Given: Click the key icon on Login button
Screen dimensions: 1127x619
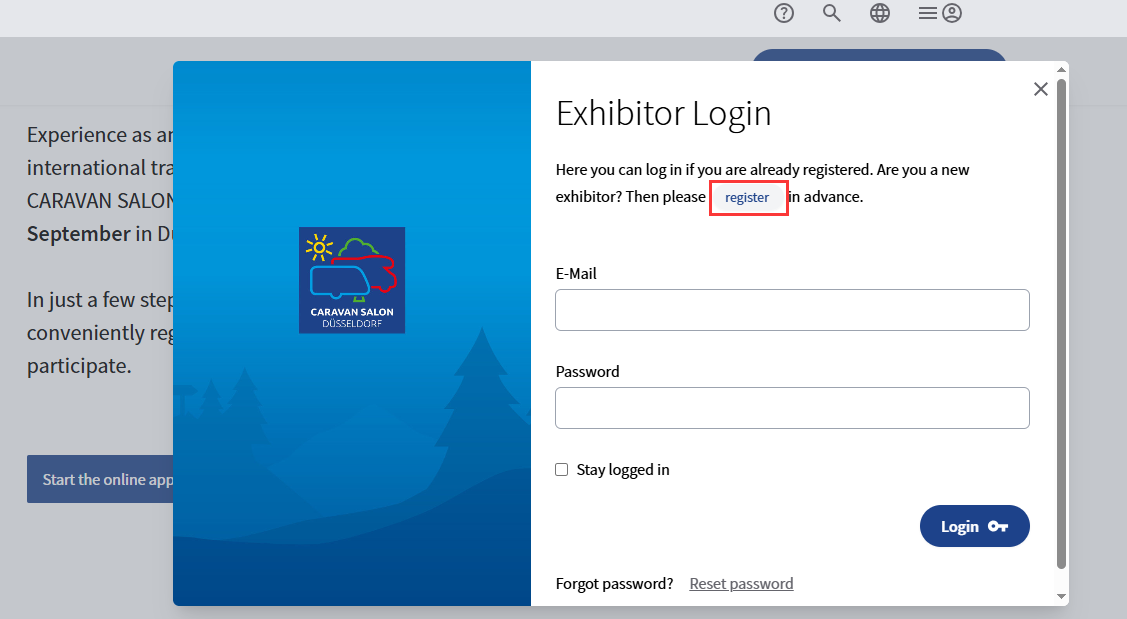Looking at the screenshot, I should tap(997, 527).
